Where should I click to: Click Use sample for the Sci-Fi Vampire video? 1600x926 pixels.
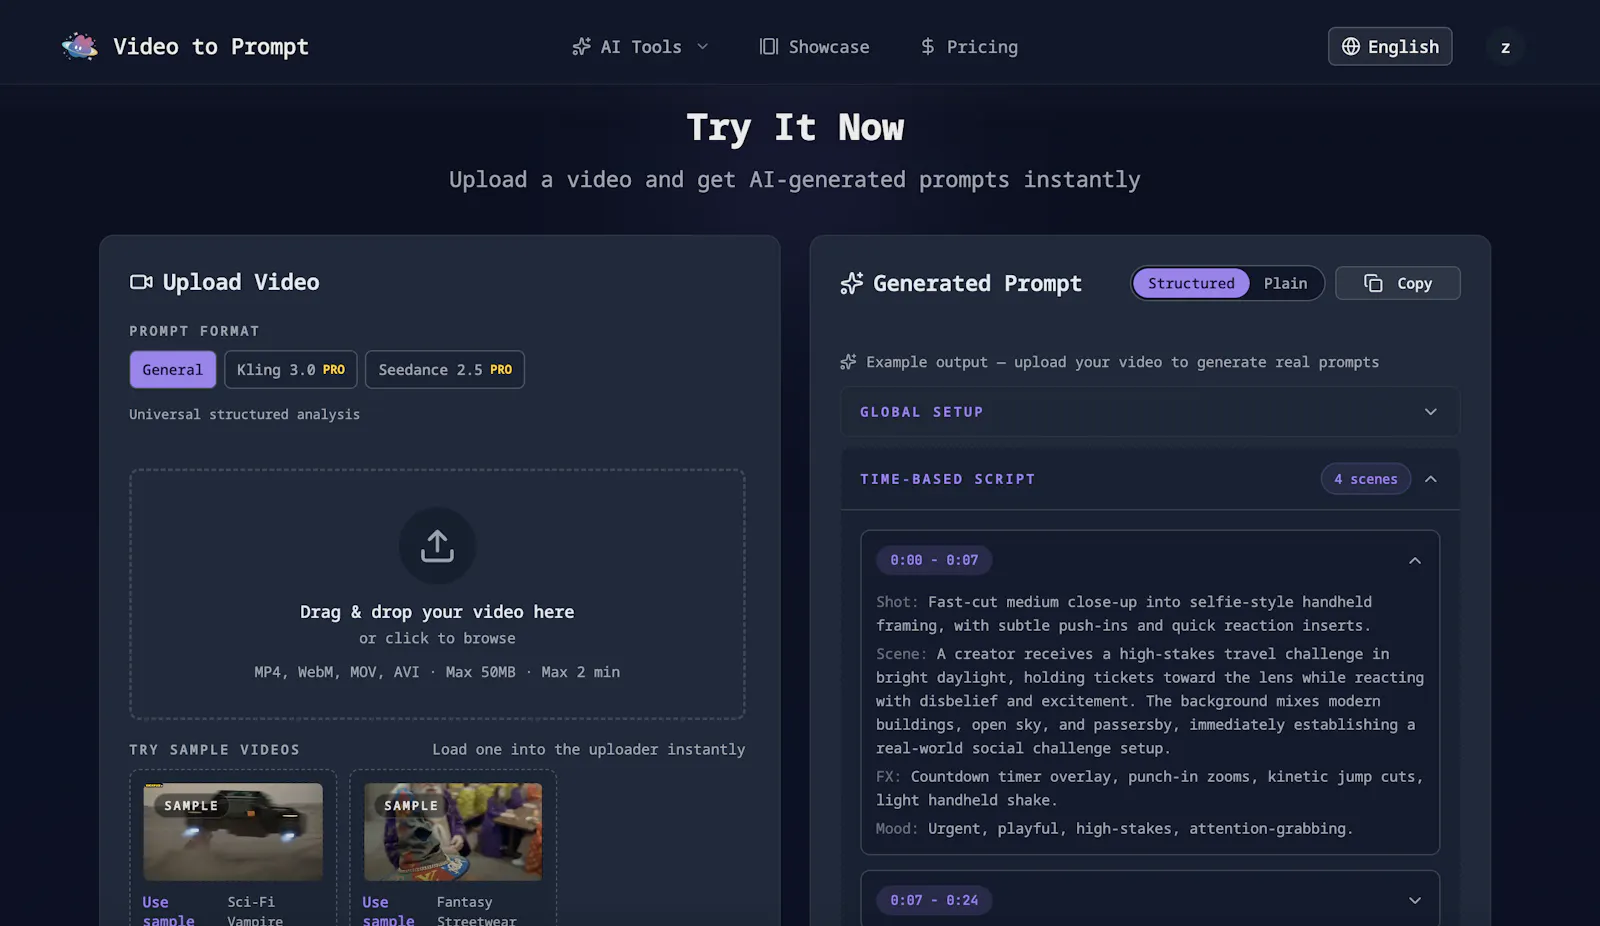pos(168,910)
